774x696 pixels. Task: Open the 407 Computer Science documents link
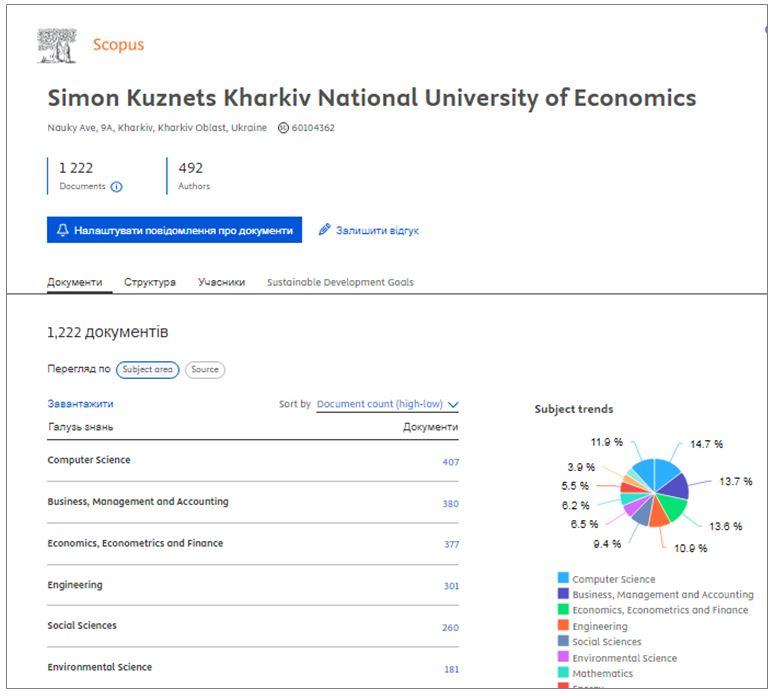click(450, 462)
